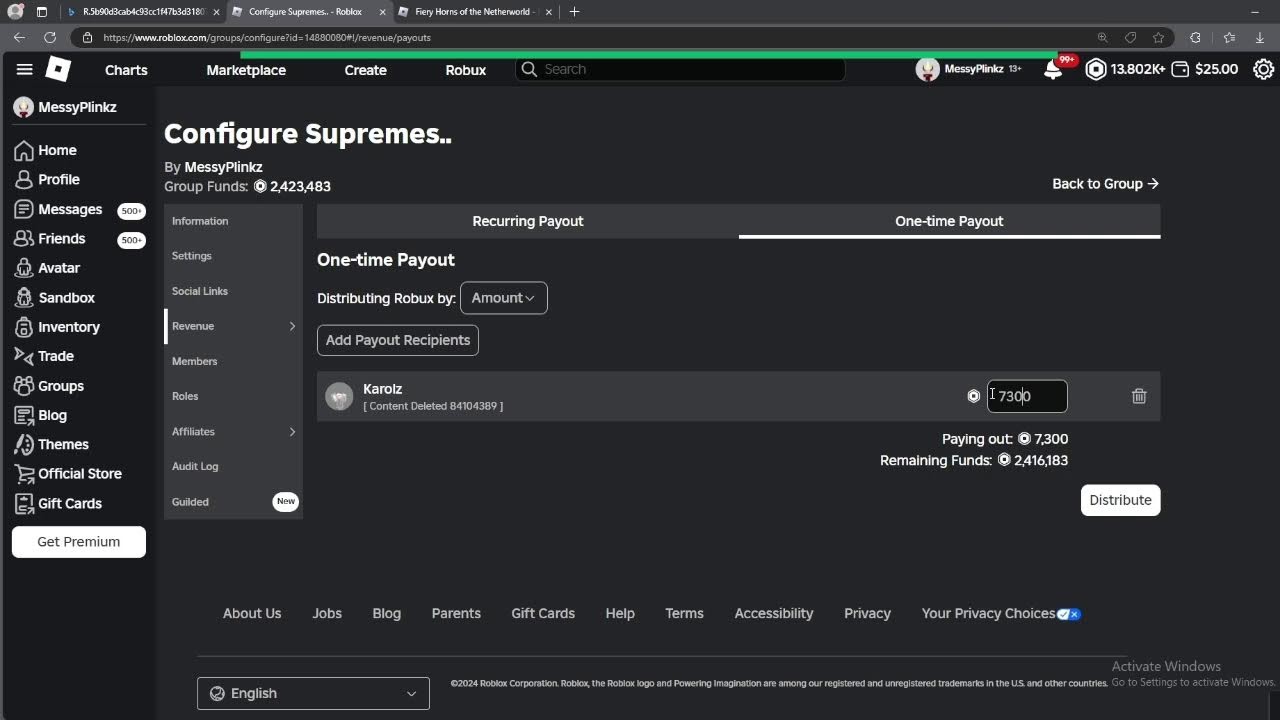The image size is (1280, 720).
Task: Open the Amount distribution dropdown
Action: click(x=503, y=298)
